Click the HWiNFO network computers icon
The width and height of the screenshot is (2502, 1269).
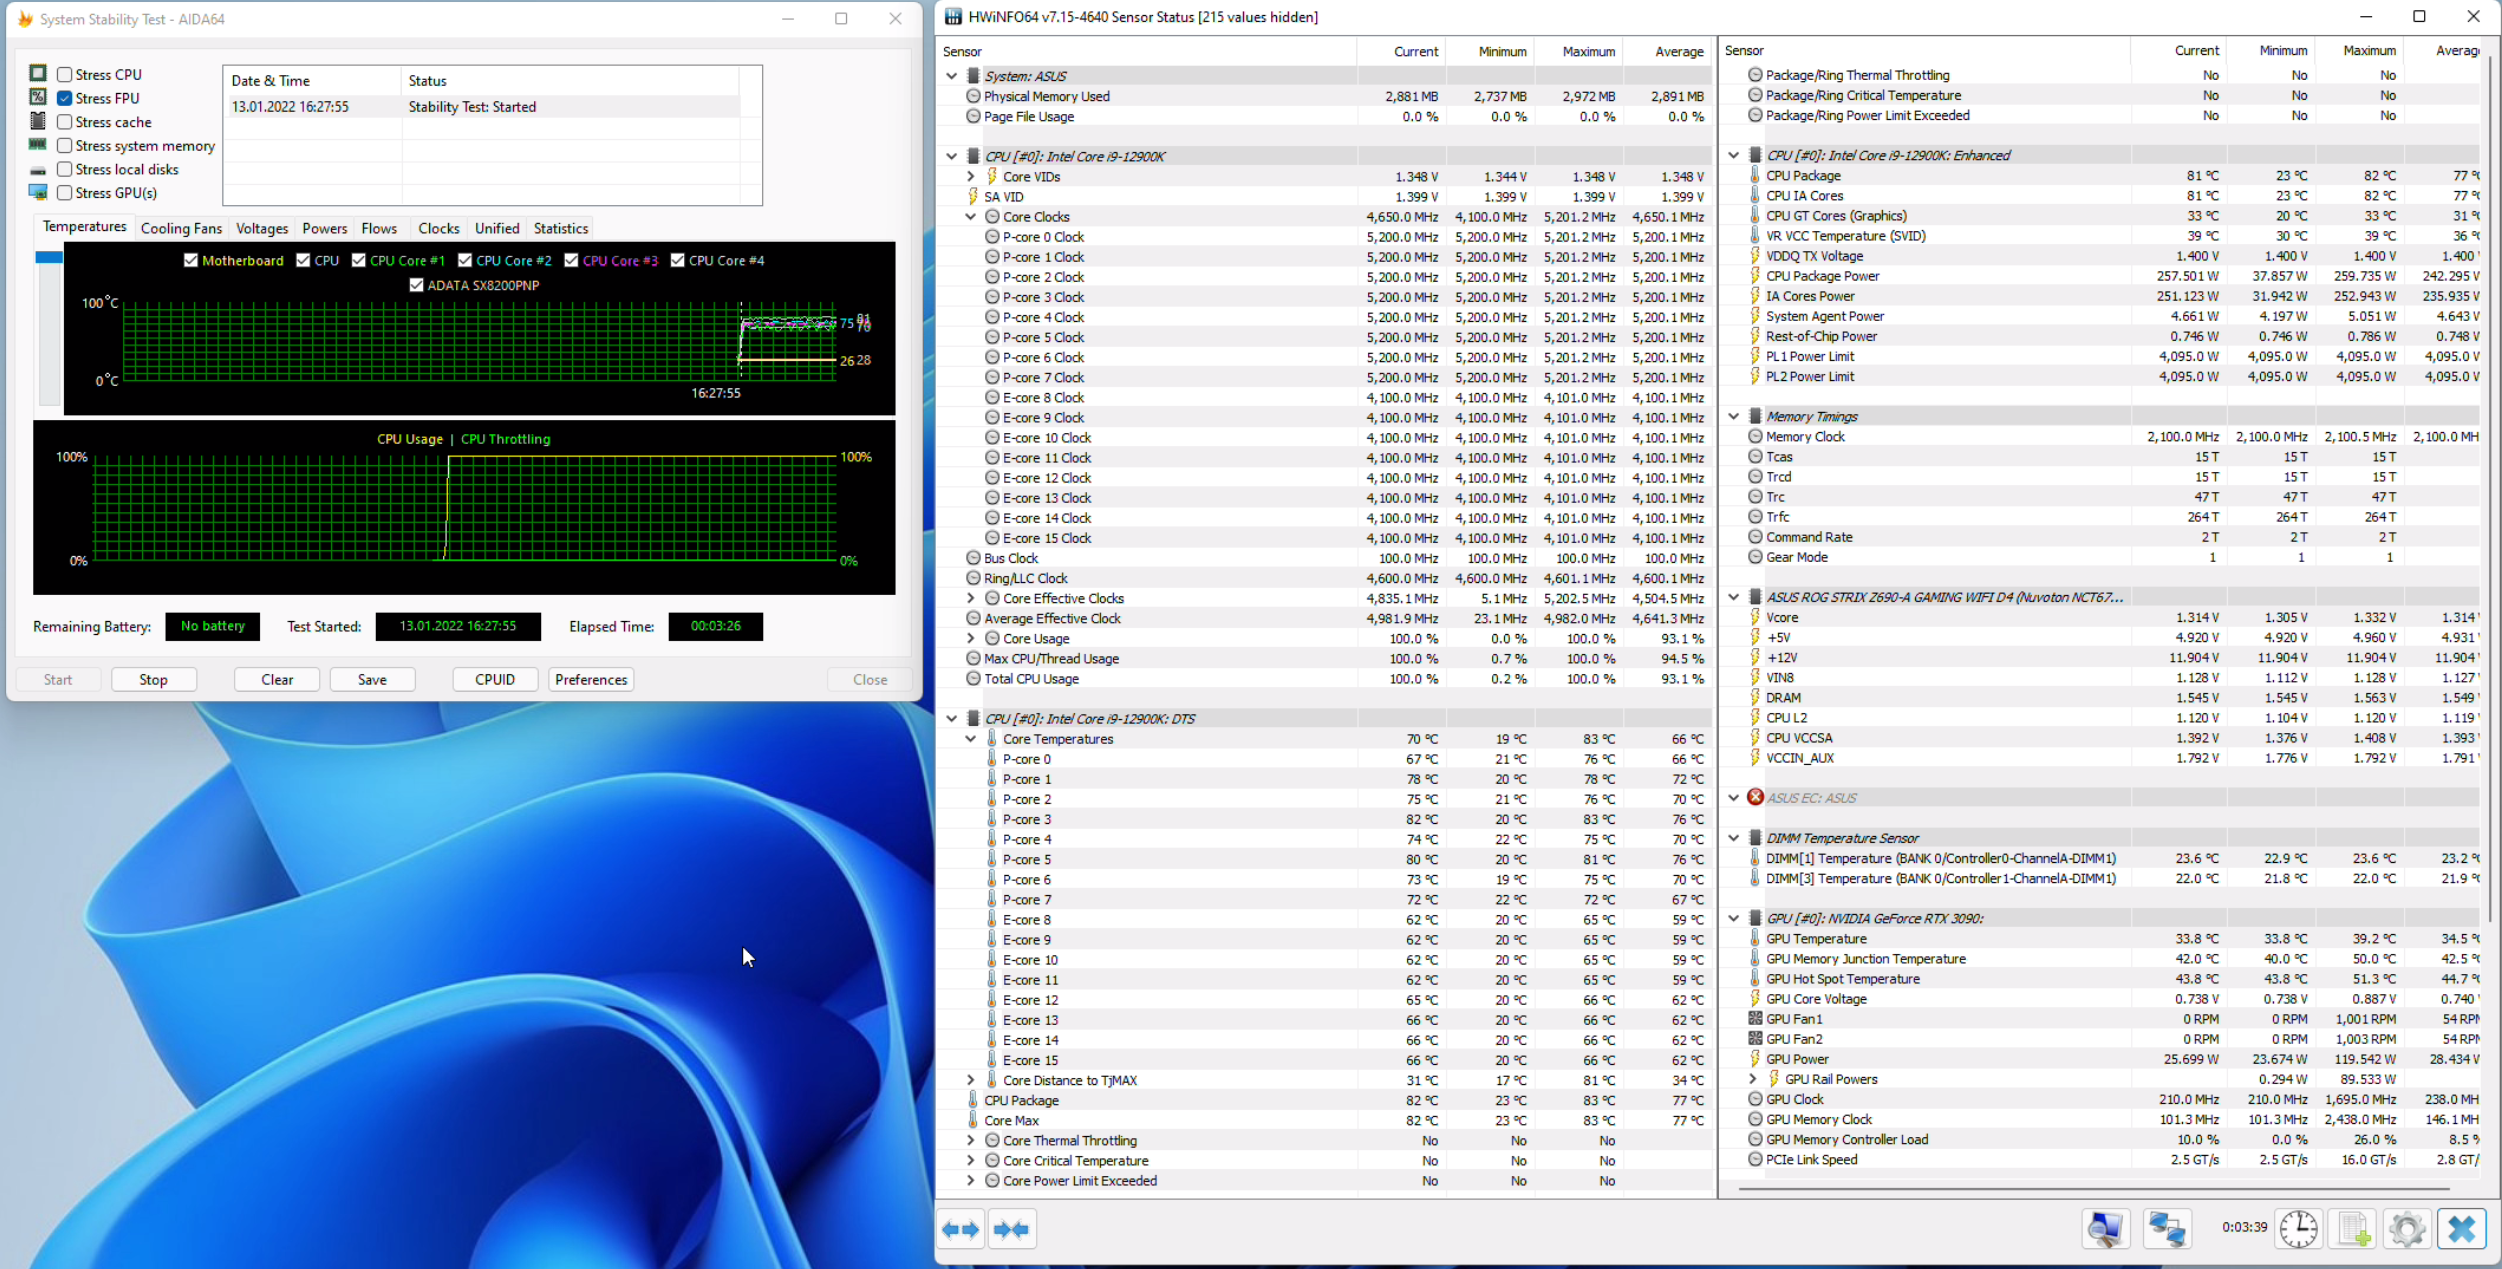(2166, 1229)
